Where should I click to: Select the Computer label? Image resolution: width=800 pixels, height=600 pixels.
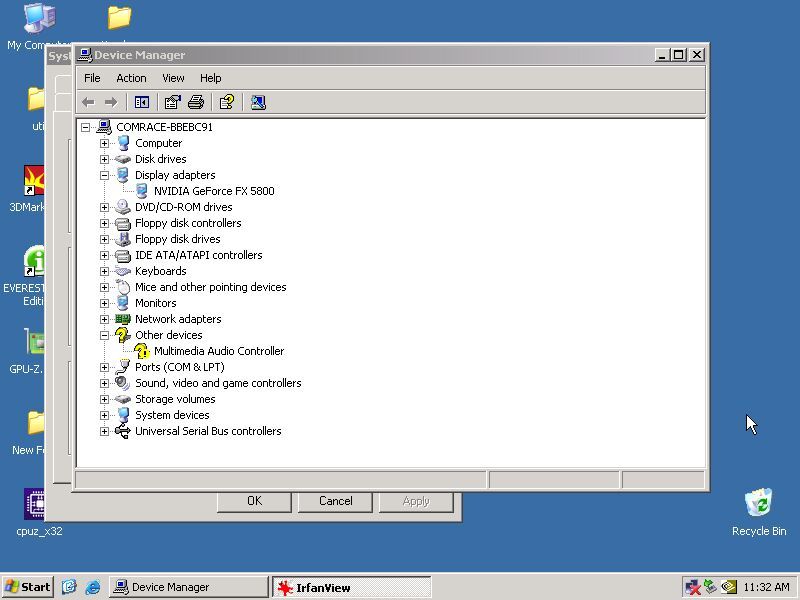[158, 143]
